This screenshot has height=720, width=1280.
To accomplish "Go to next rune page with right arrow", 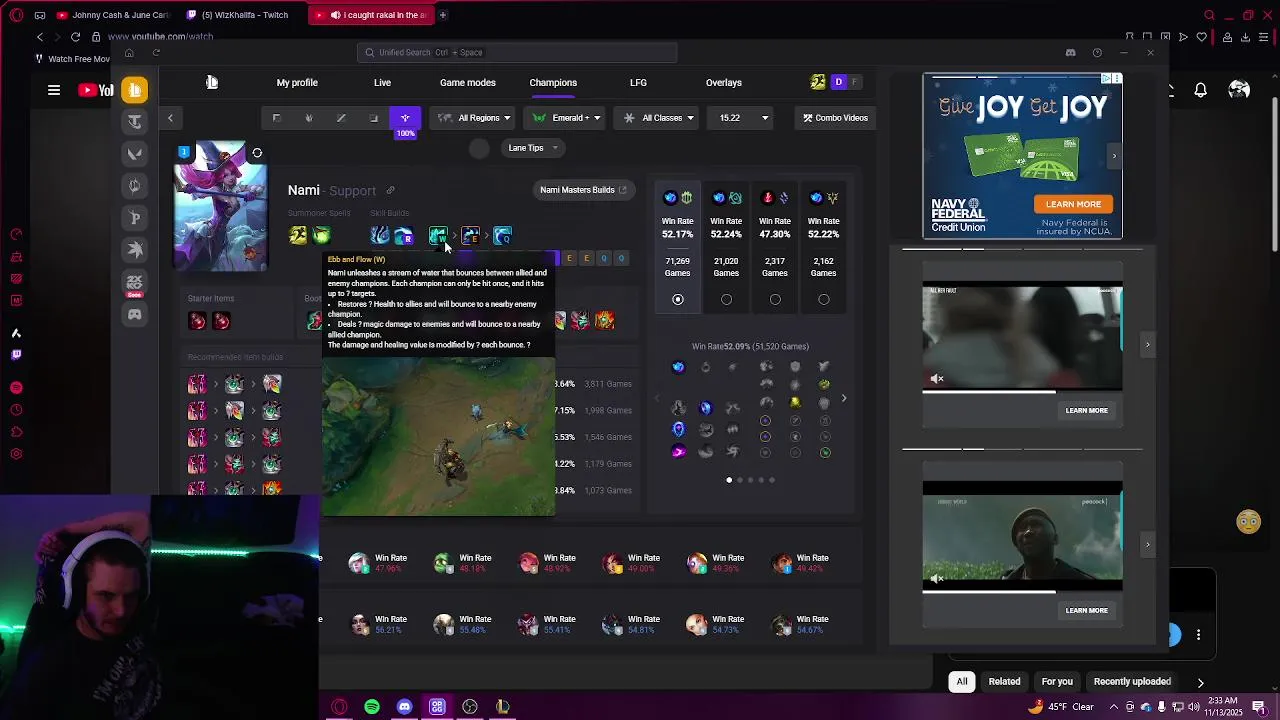I will pos(843,399).
